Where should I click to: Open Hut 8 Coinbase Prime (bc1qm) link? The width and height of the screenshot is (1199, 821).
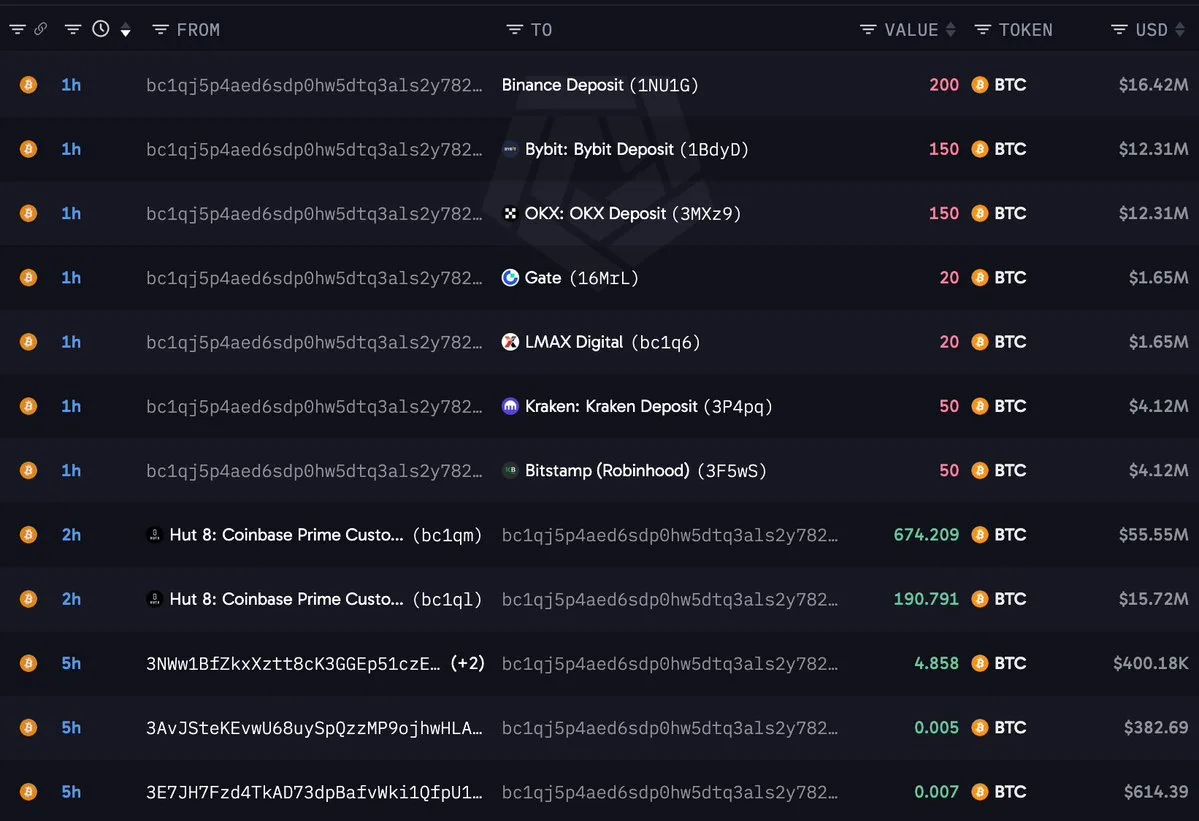tap(325, 534)
